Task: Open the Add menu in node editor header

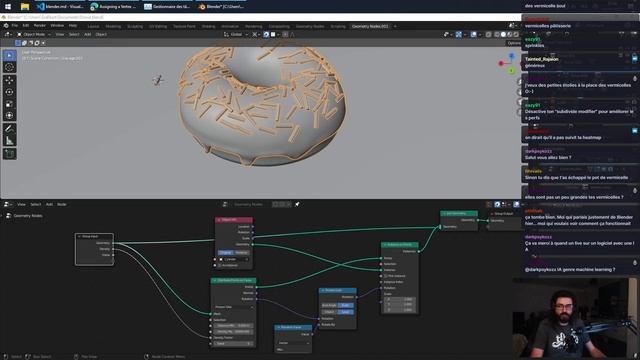Action: click(49, 204)
